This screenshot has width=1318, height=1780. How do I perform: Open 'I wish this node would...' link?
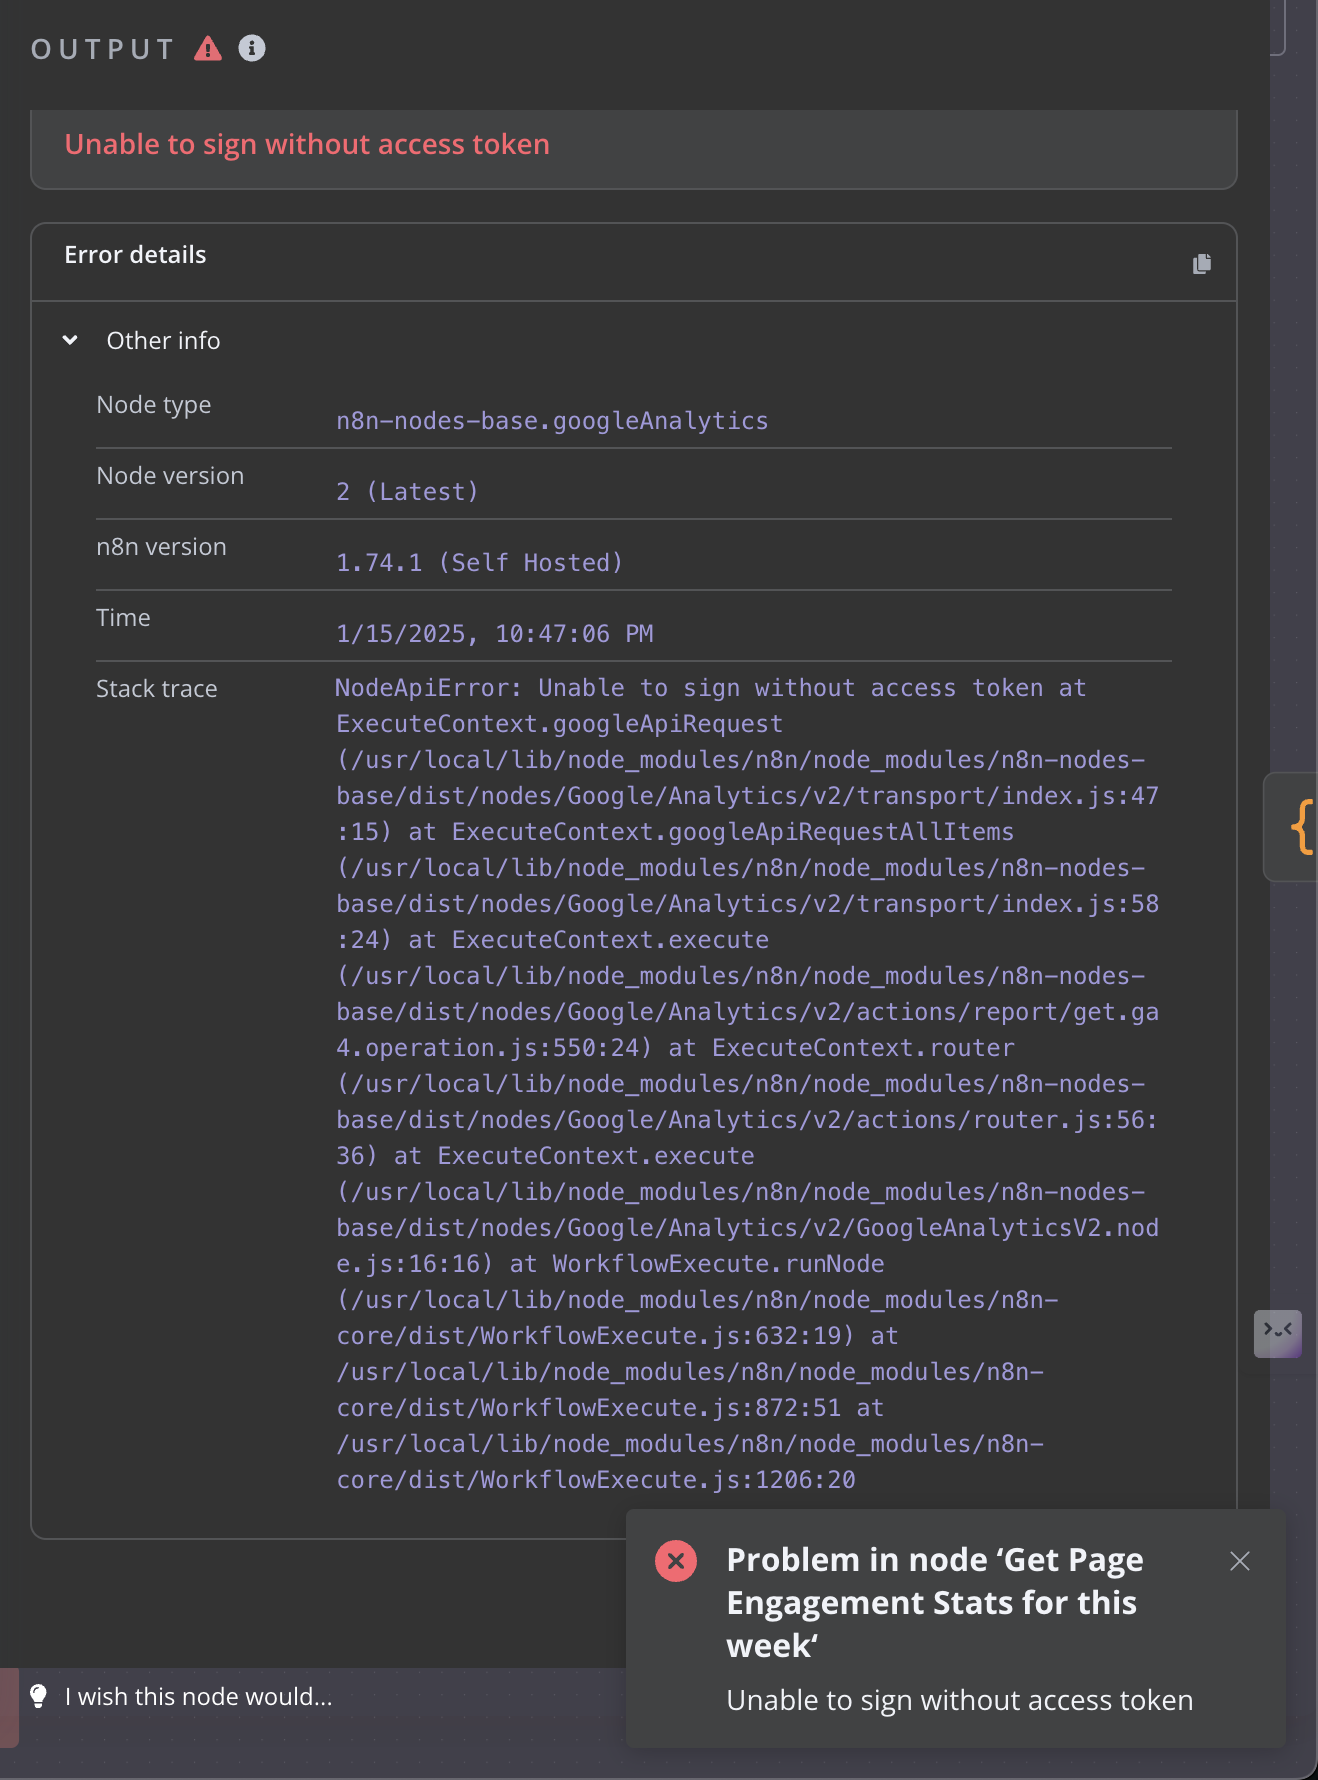click(198, 1697)
